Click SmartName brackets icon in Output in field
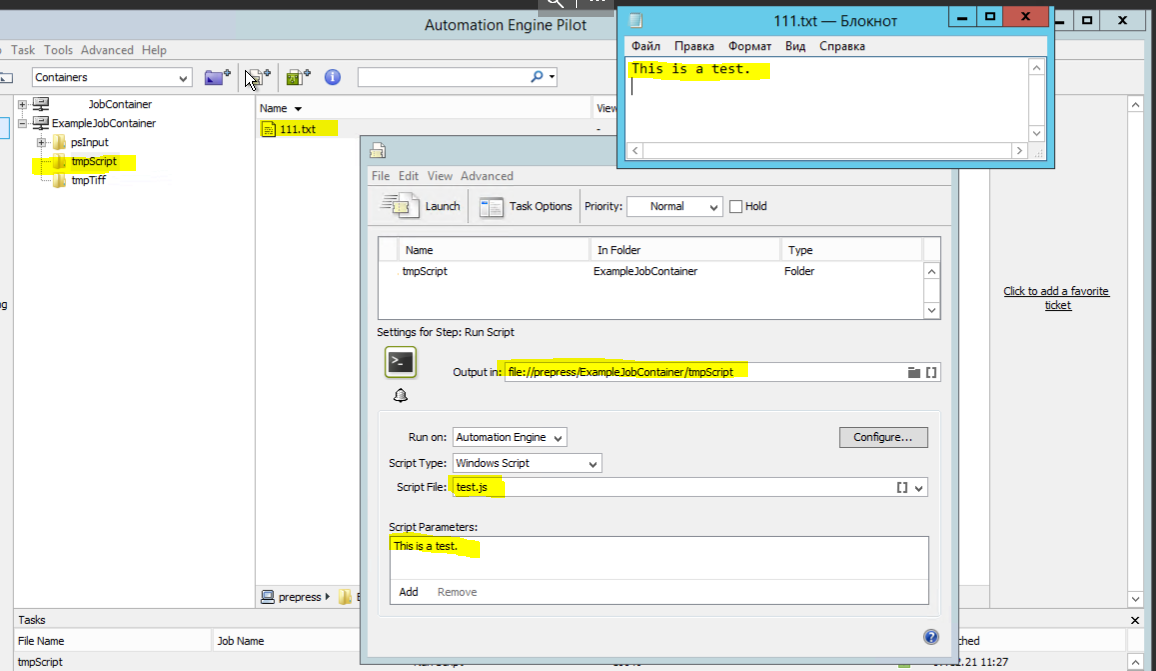The image size is (1156, 671). coord(931,372)
